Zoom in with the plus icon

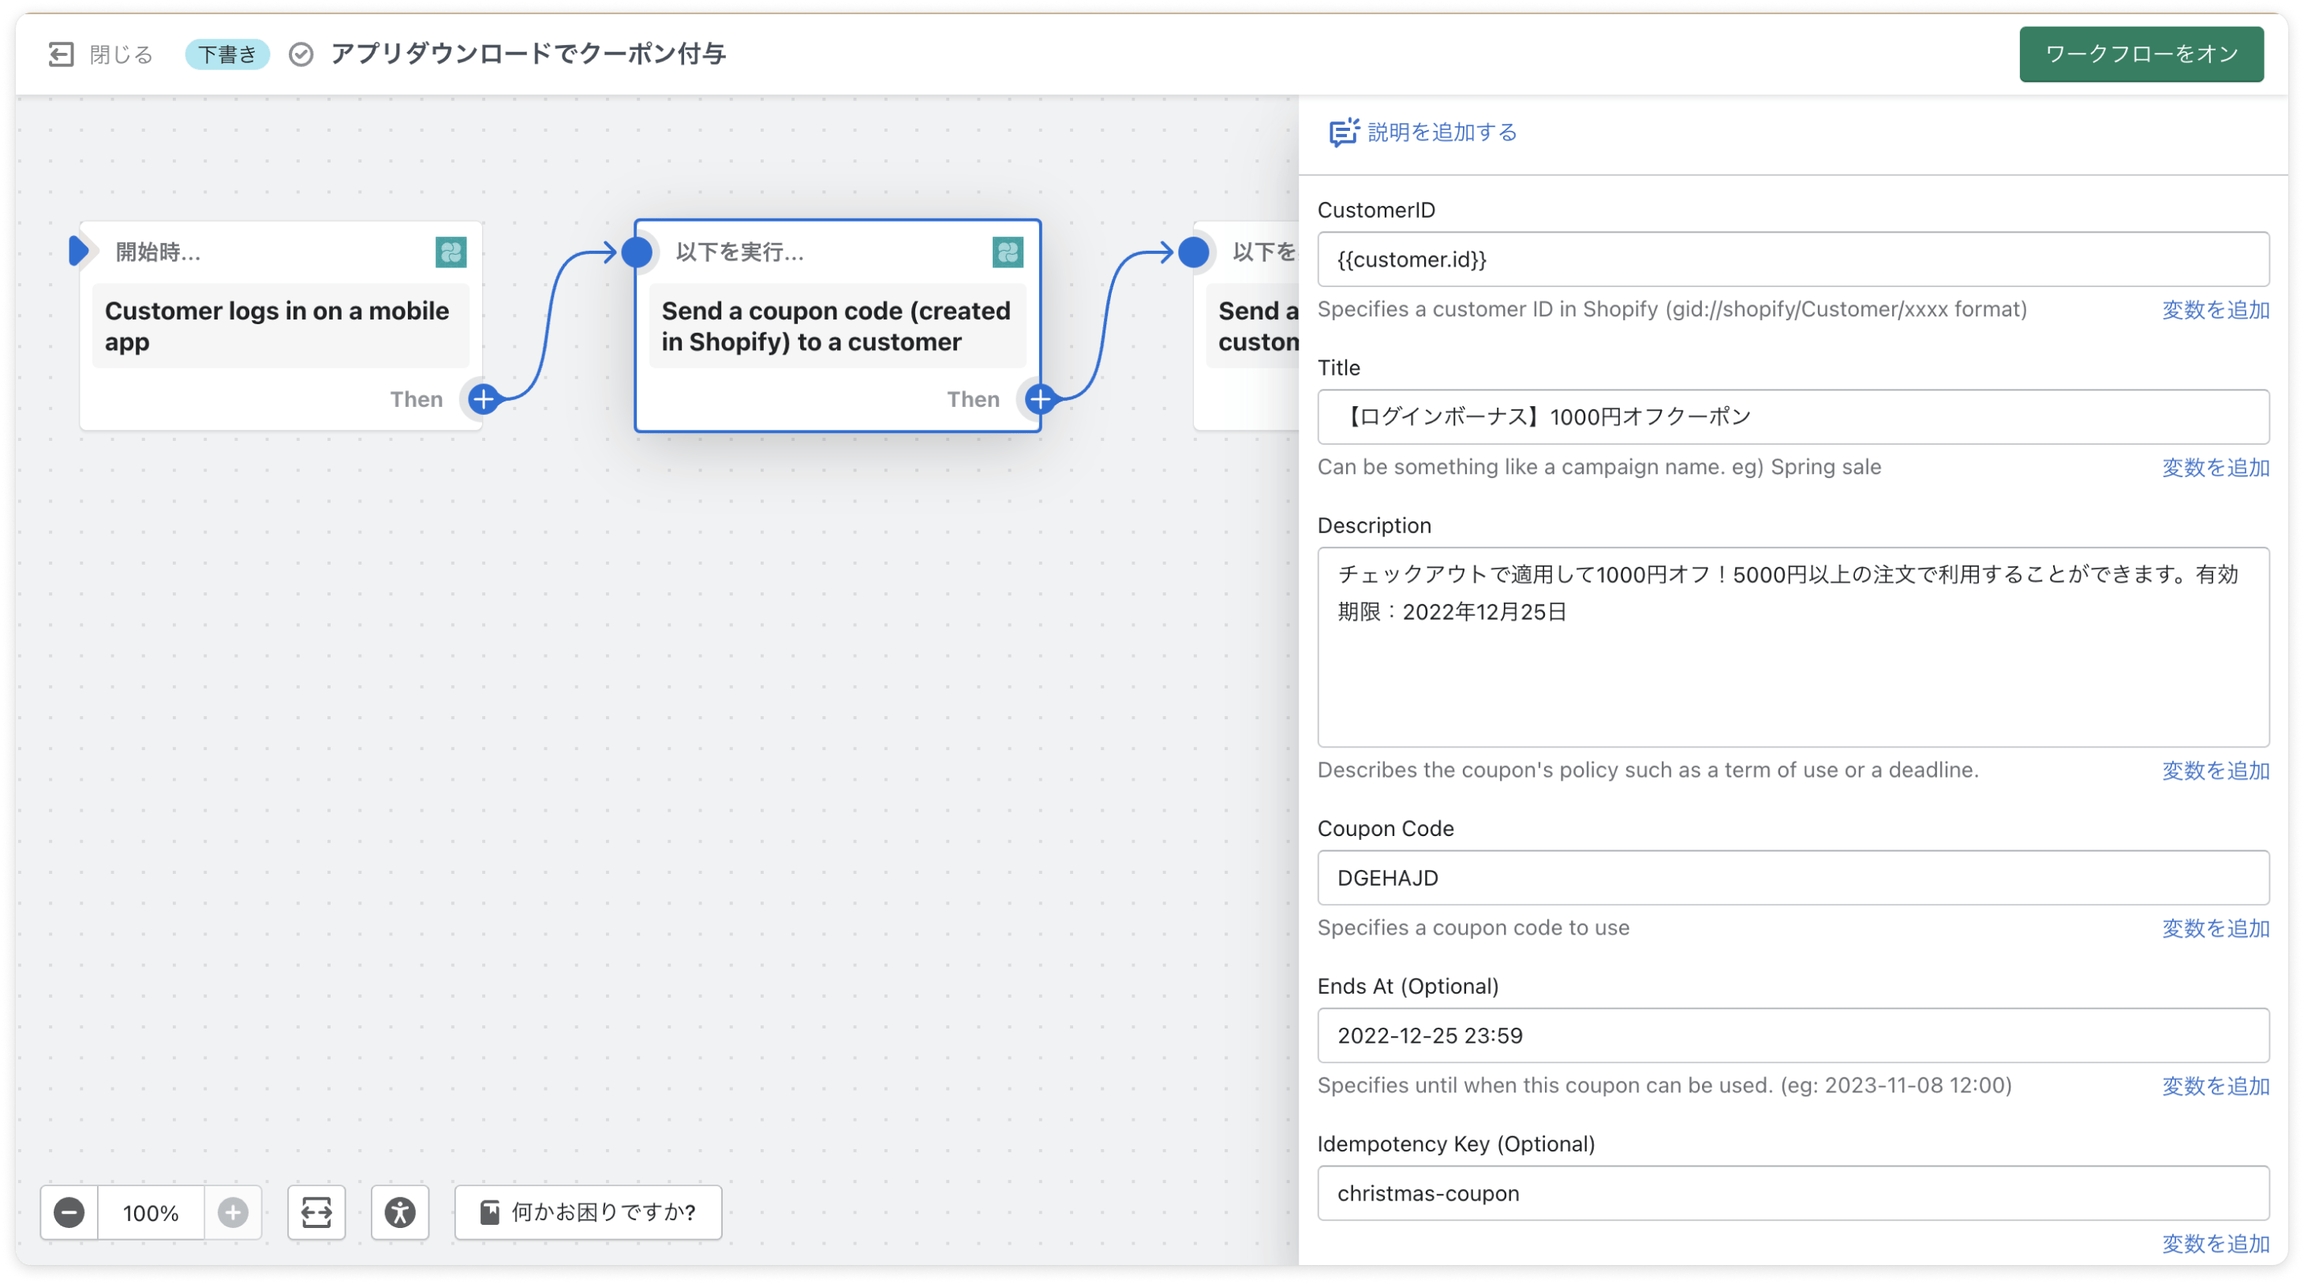pyautogui.click(x=233, y=1212)
